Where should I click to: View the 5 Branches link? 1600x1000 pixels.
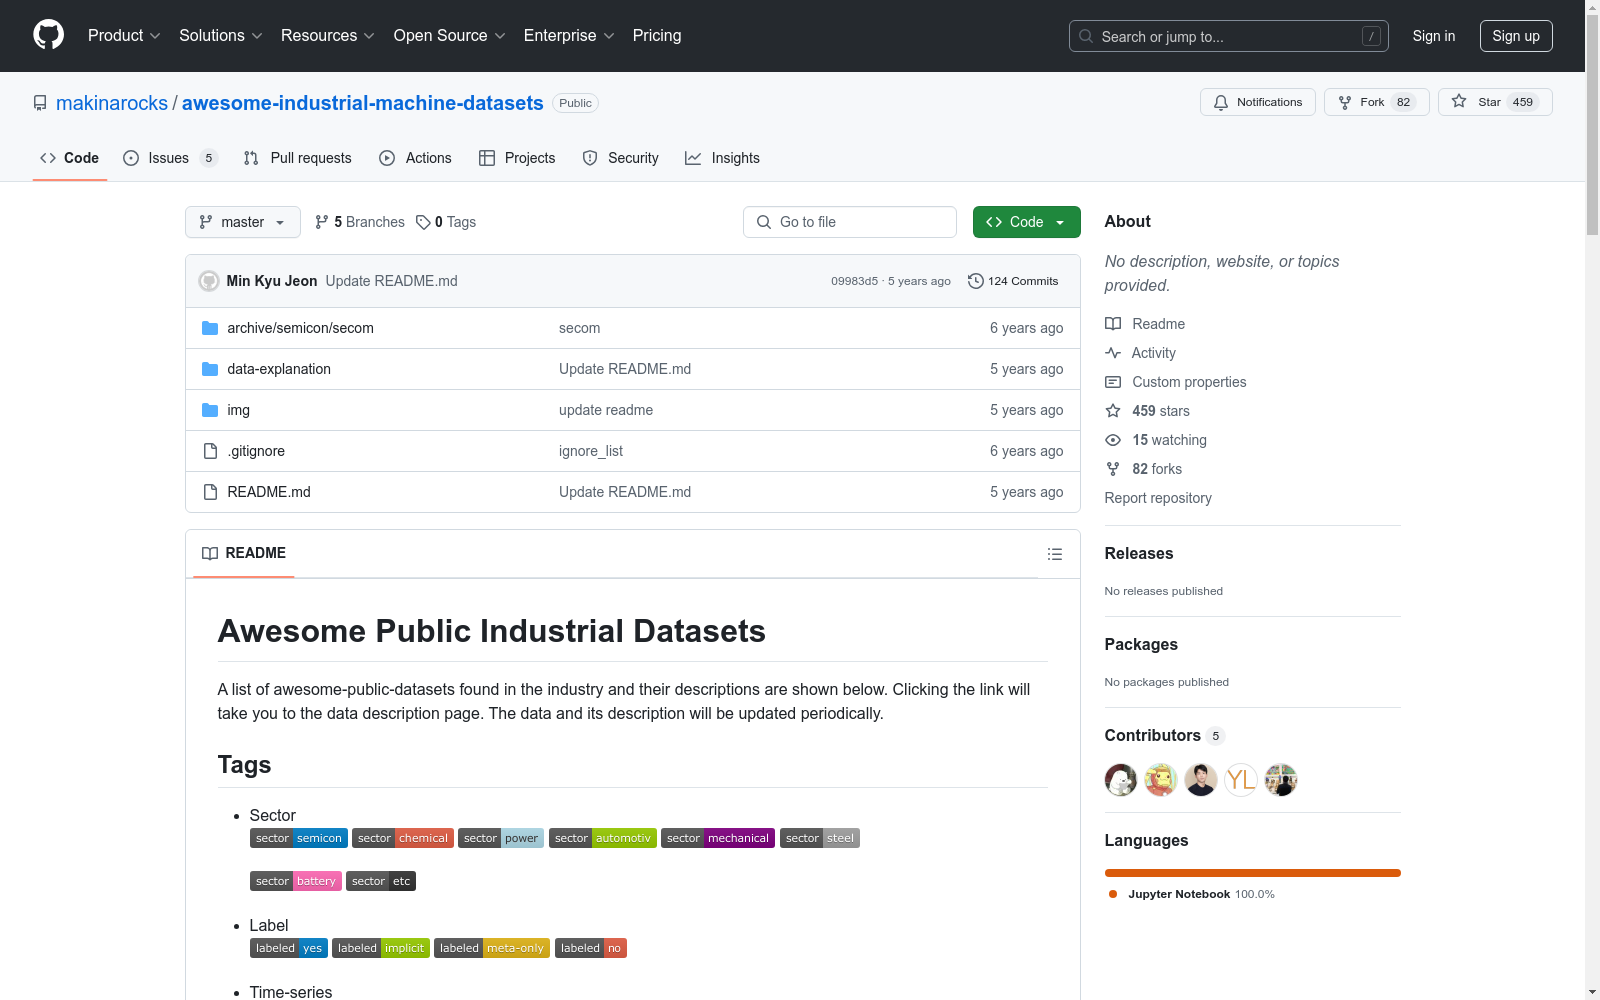(360, 222)
